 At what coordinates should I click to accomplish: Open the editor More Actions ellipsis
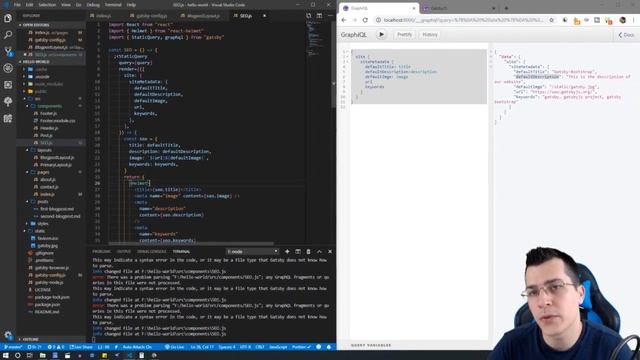(330, 16)
